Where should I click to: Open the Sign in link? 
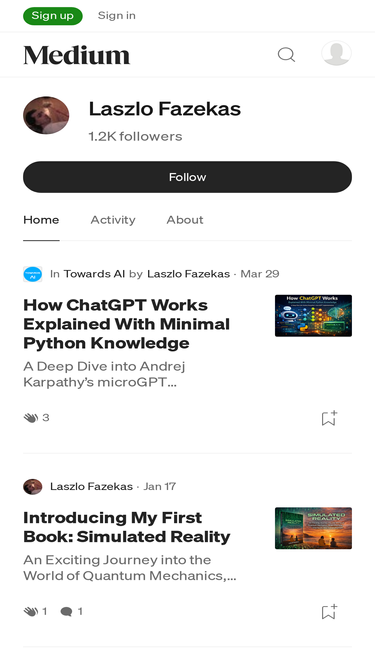pyautogui.click(x=116, y=16)
